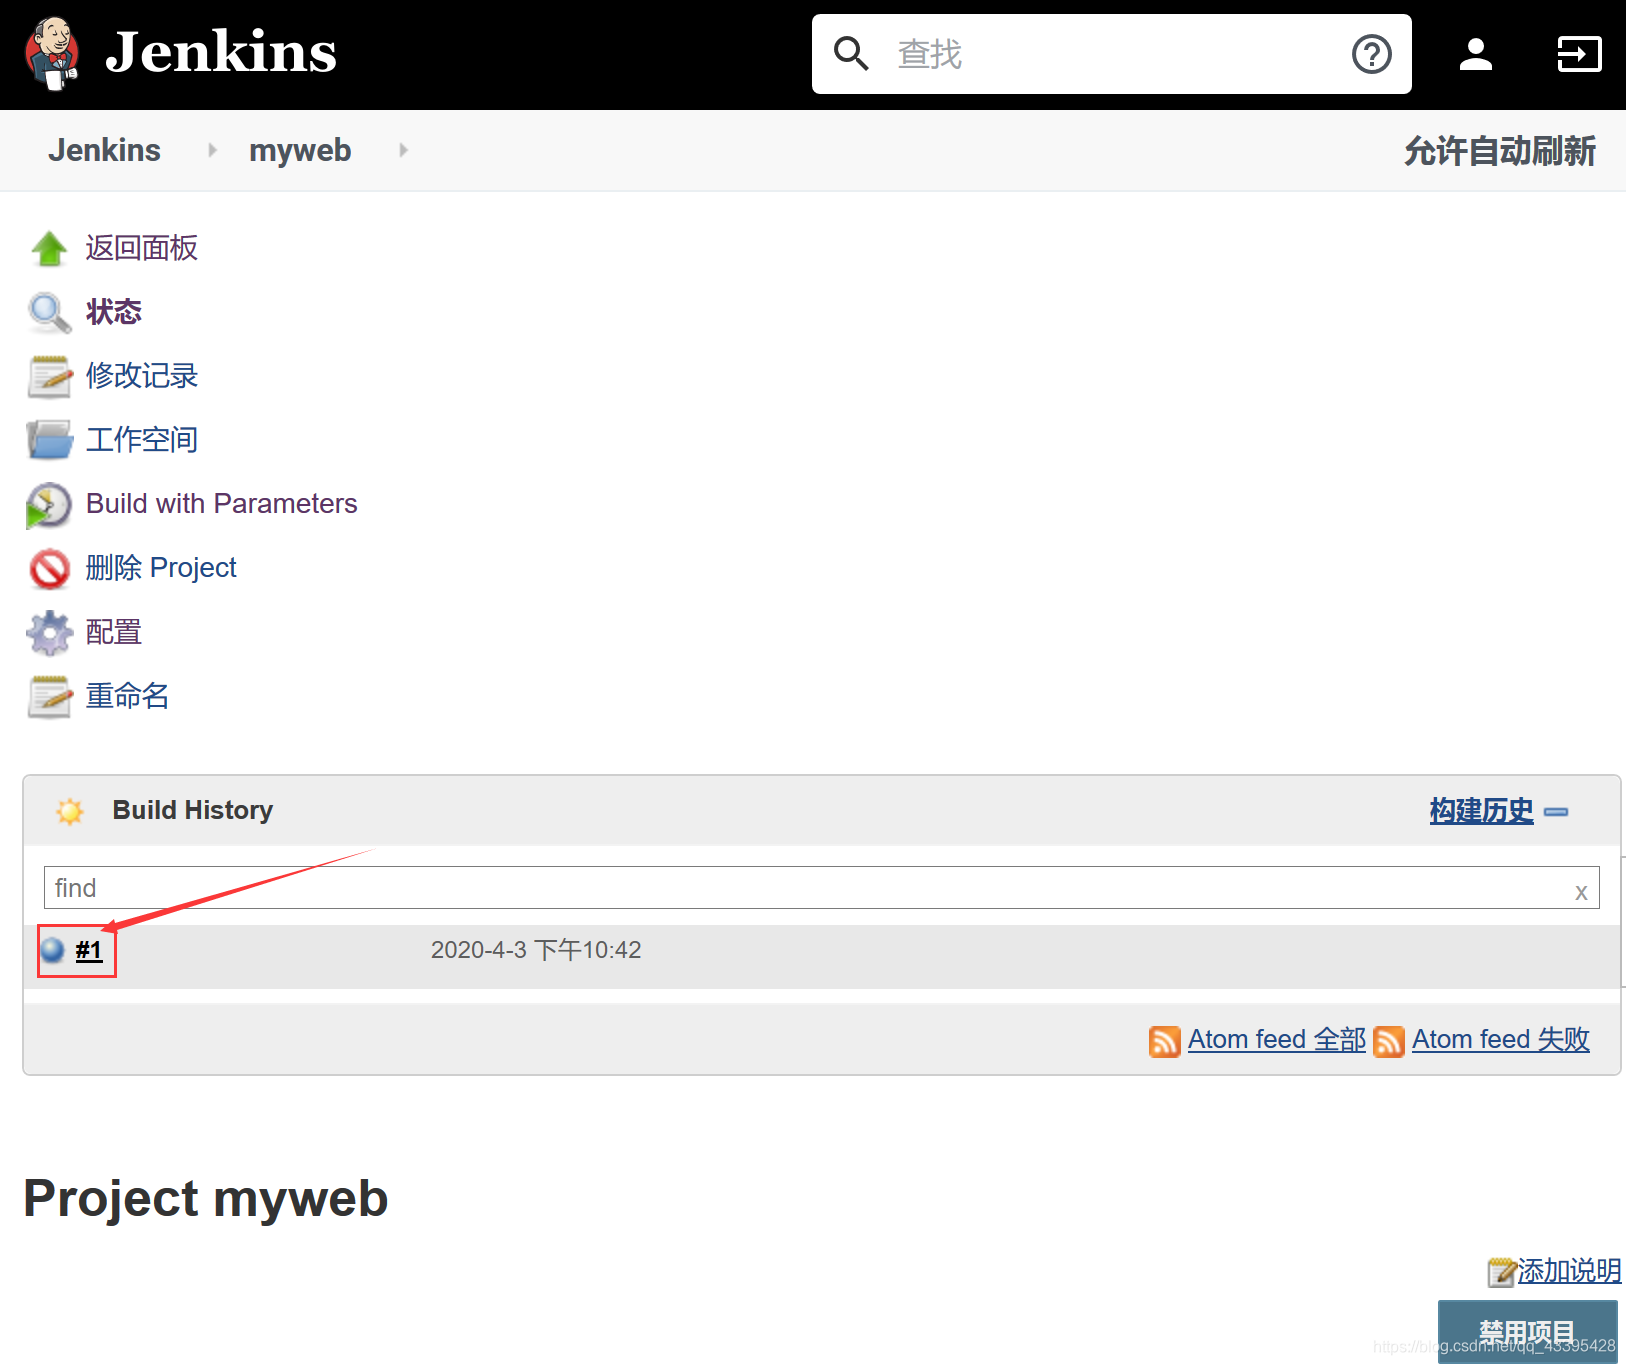Expand the Jenkins breadcrumb arrow
This screenshot has width=1626, height=1365.
click(212, 150)
